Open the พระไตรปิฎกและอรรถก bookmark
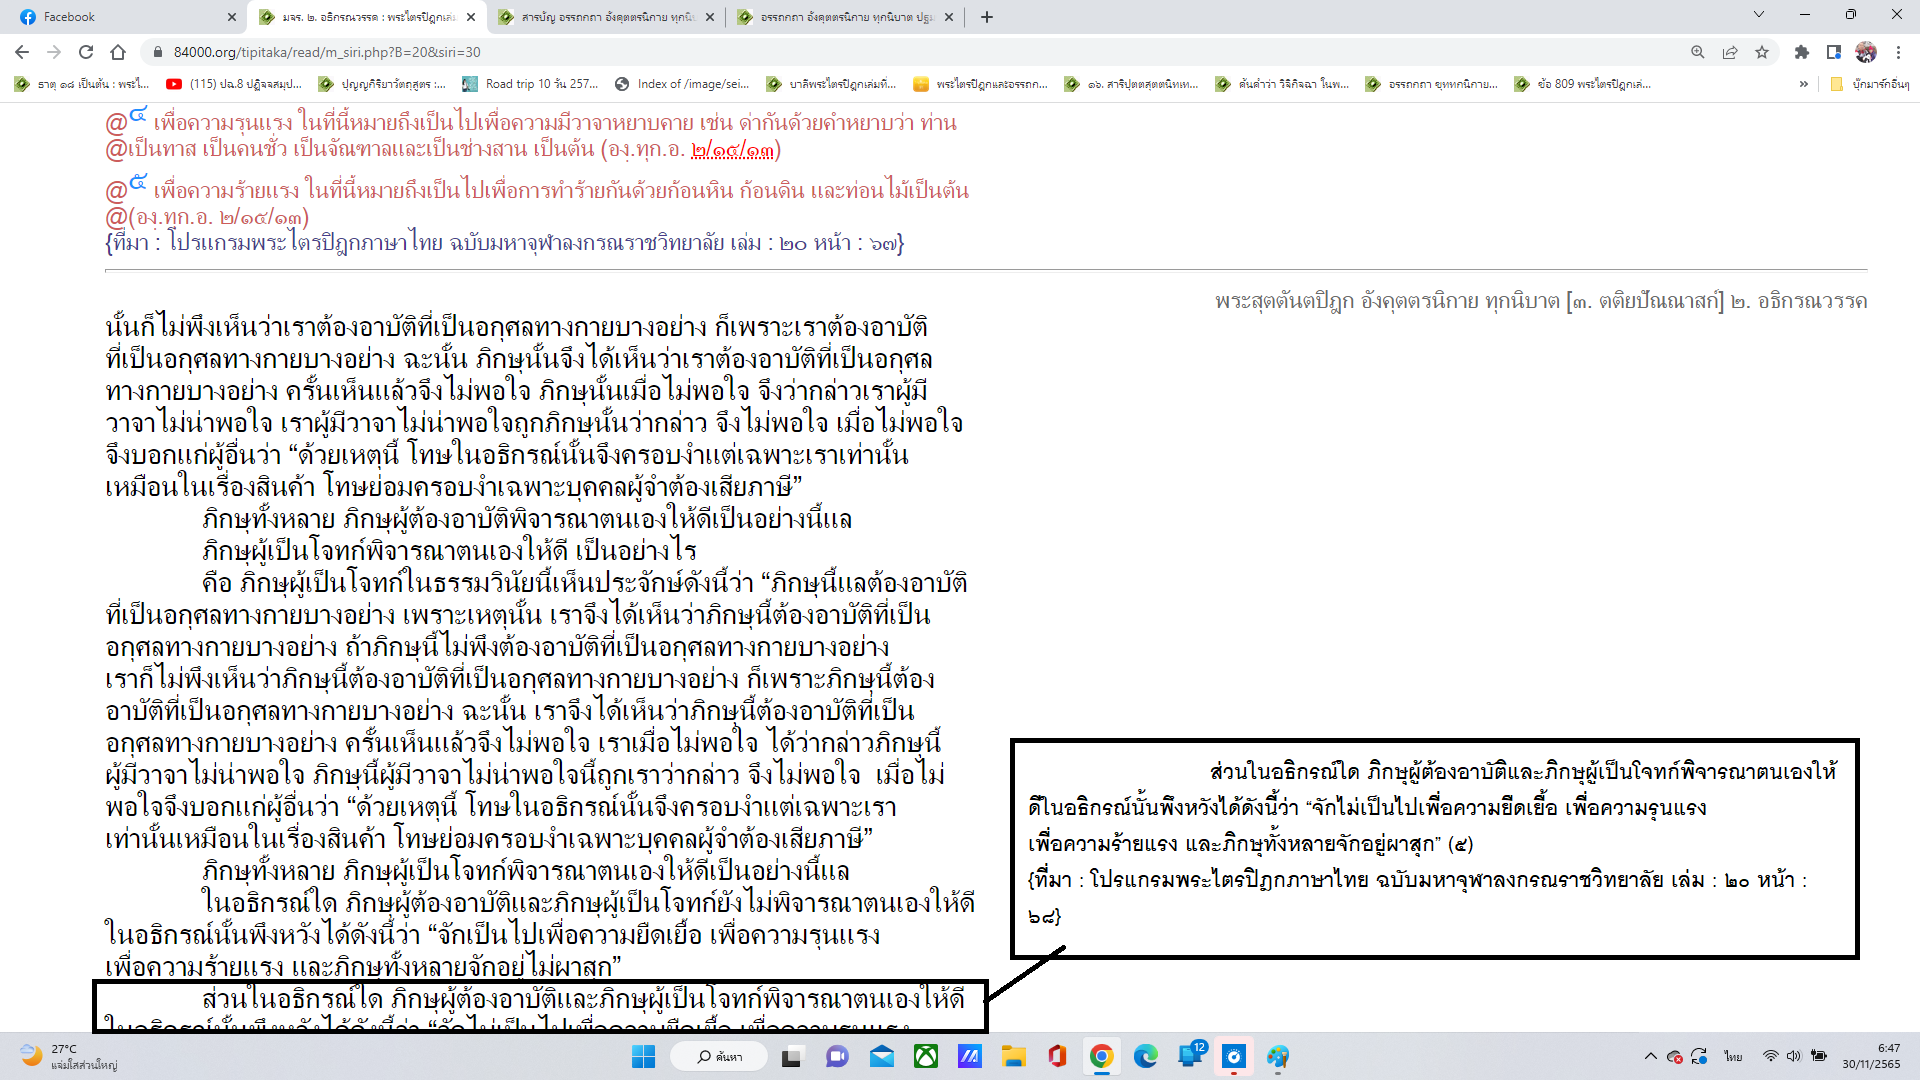Image resolution: width=1920 pixels, height=1080 pixels. [x=981, y=84]
